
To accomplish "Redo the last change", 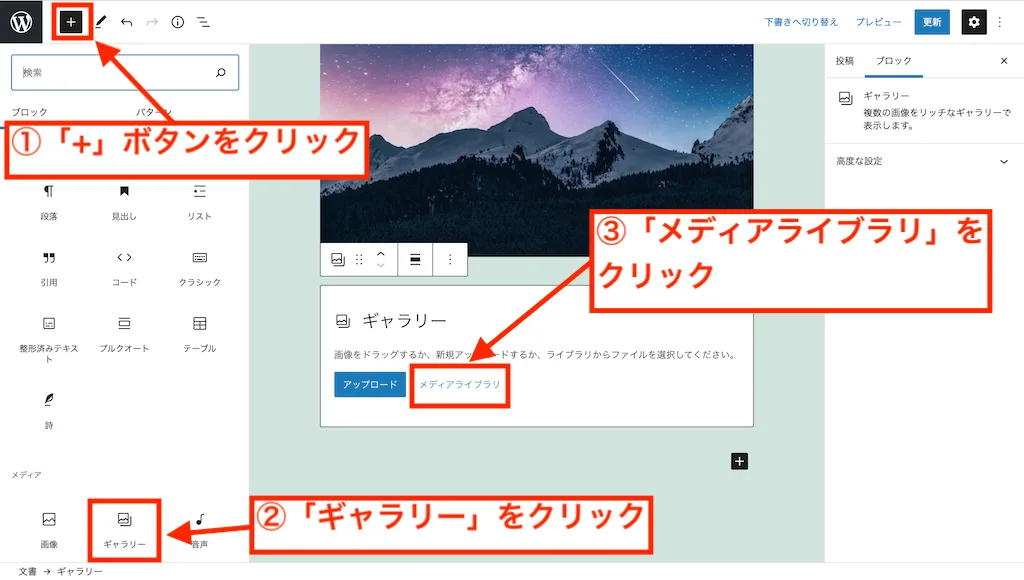I will 152,22.
